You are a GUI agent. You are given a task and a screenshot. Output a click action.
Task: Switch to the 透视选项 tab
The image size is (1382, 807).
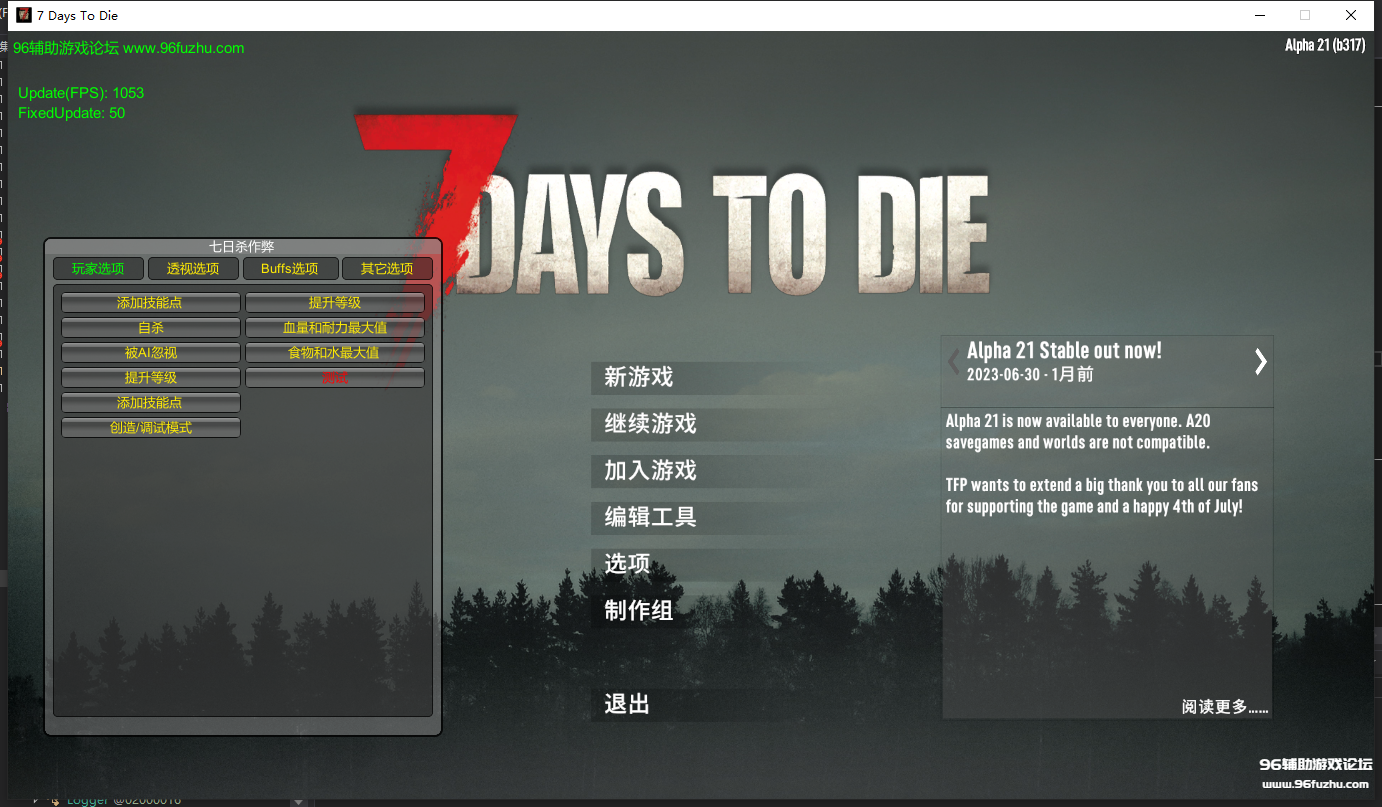192,268
